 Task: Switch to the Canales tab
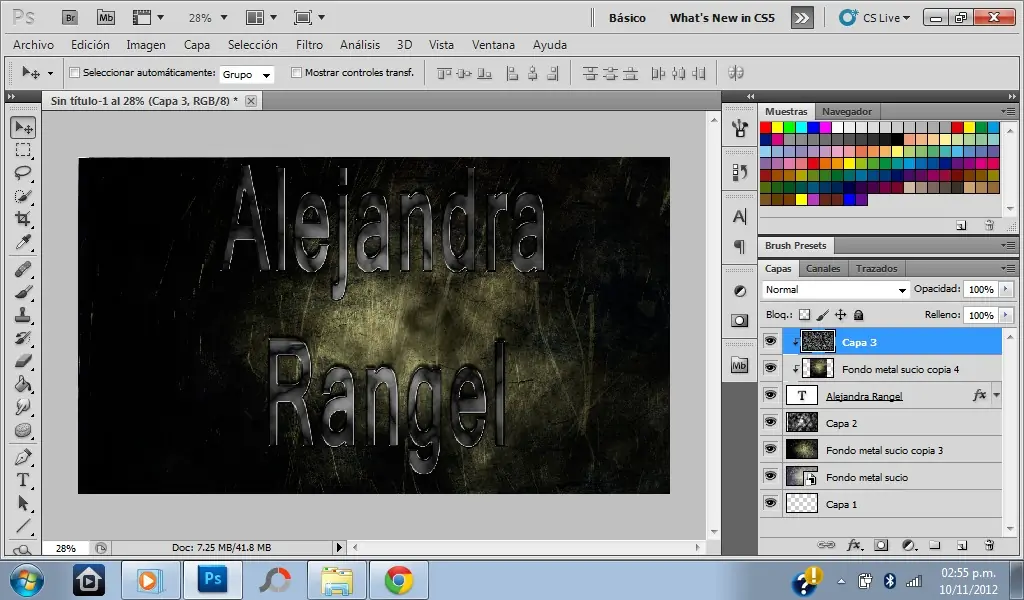(x=822, y=268)
